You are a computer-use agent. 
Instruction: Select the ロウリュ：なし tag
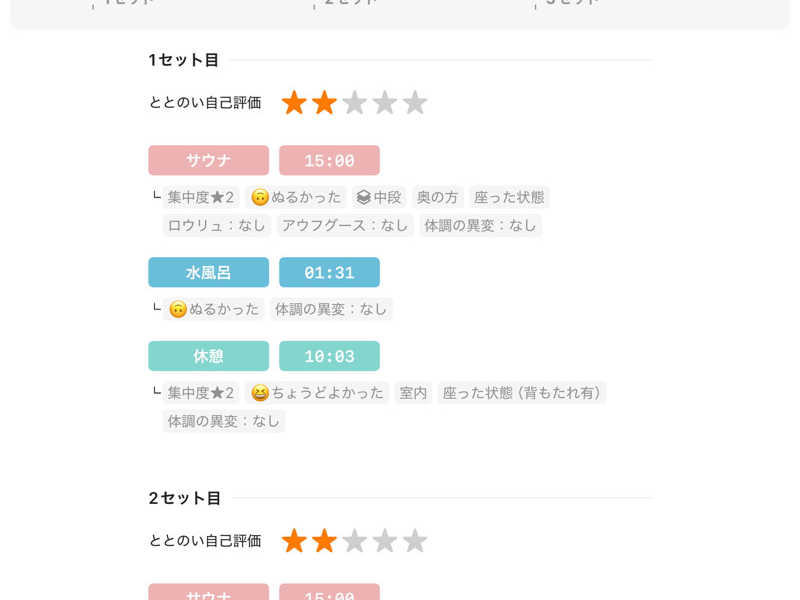click(217, 225)
